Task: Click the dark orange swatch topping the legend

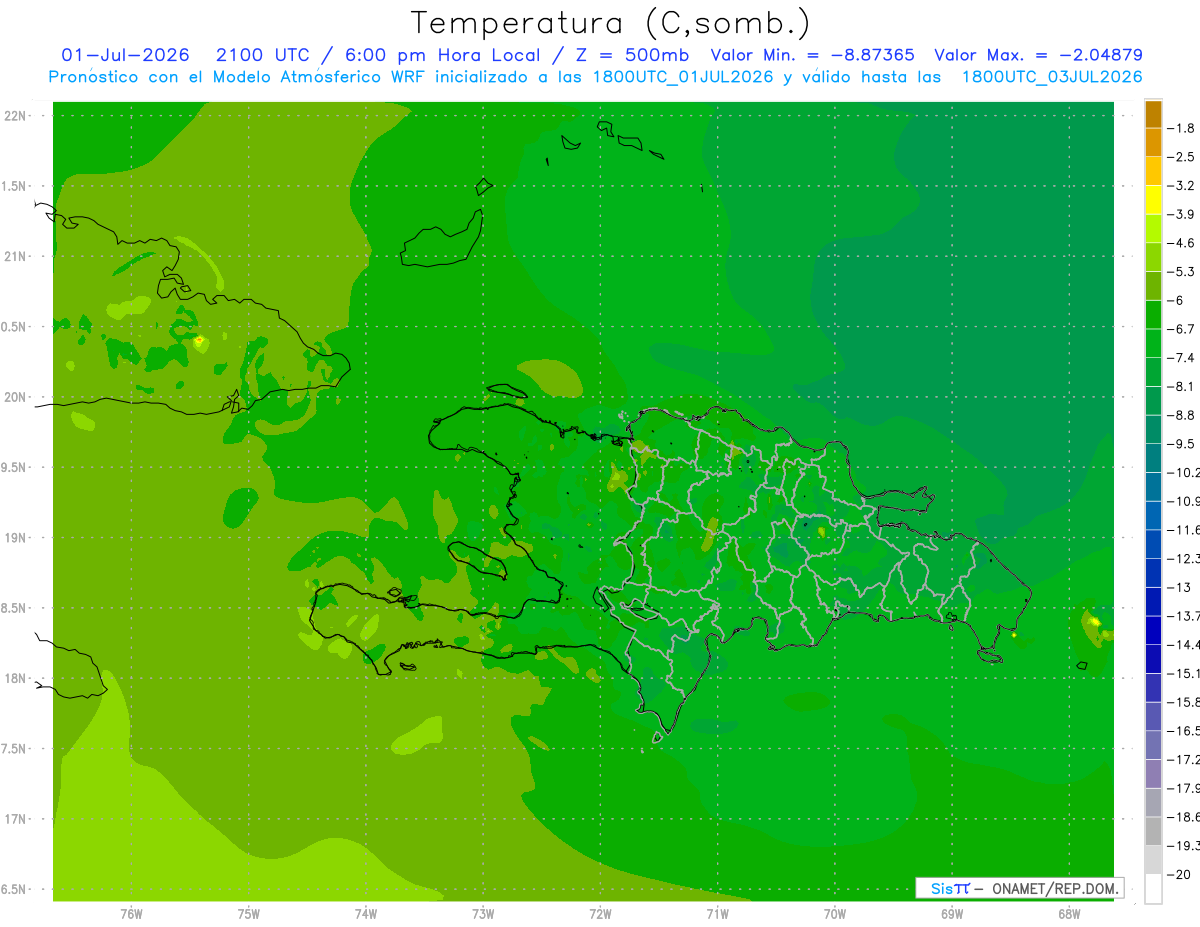Action: click(1153, 114)
